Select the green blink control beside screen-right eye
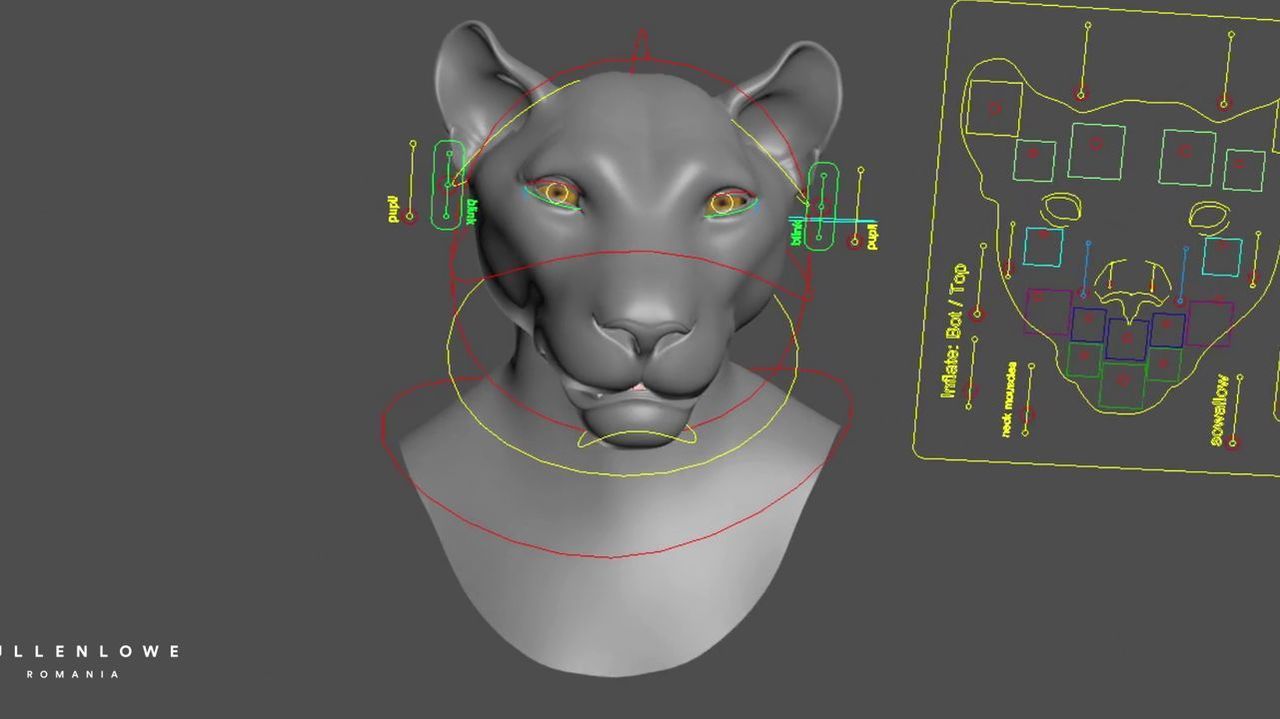Screen dimensions: 1280x719 click(822, 206)
